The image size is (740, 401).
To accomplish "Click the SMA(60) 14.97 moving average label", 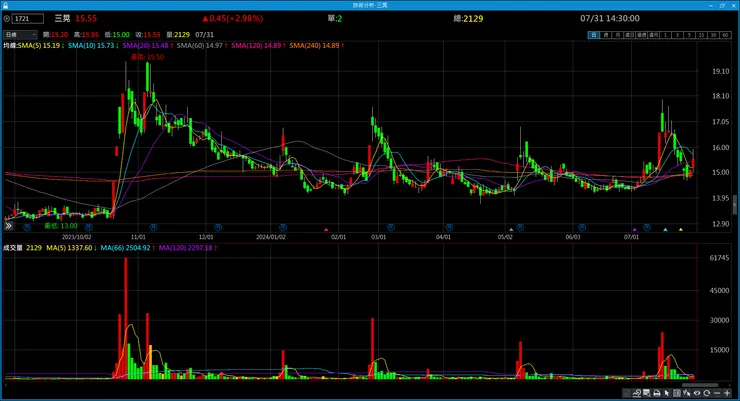I will (x=202, y=46).
